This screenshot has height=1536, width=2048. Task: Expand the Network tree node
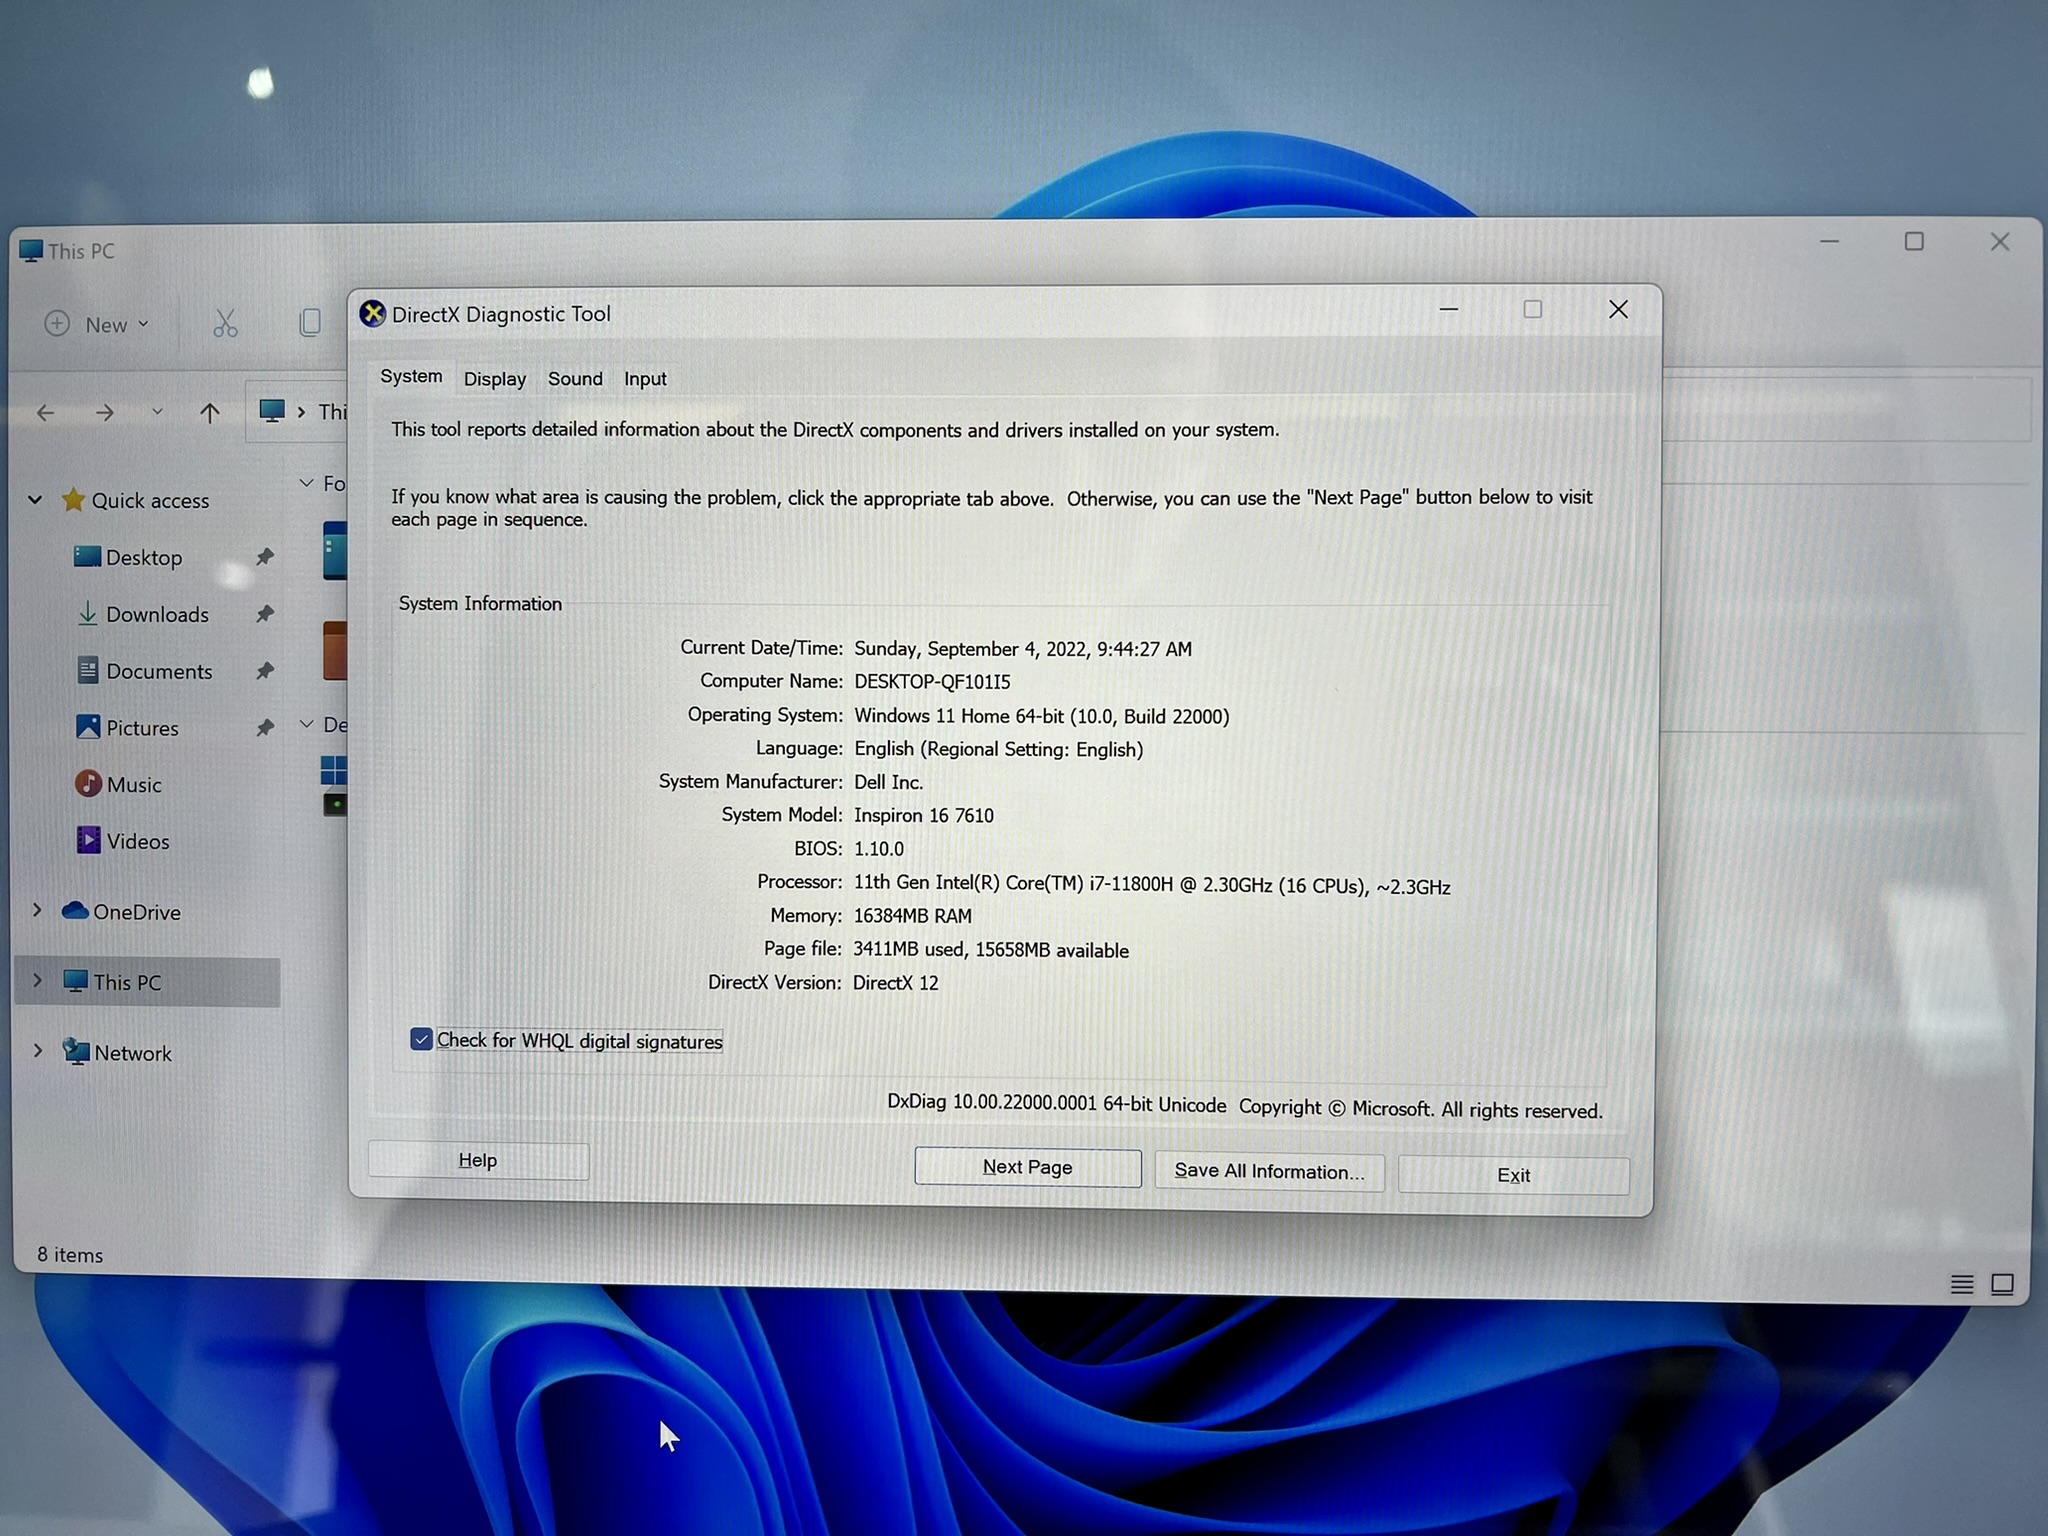(x=37, y=1050)
